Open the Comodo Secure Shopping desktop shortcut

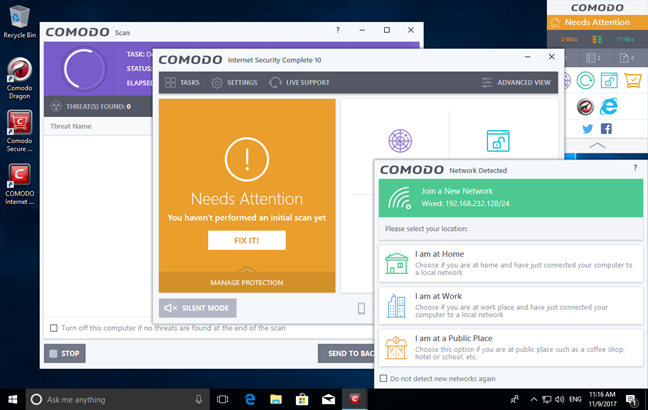click(19, 131)
